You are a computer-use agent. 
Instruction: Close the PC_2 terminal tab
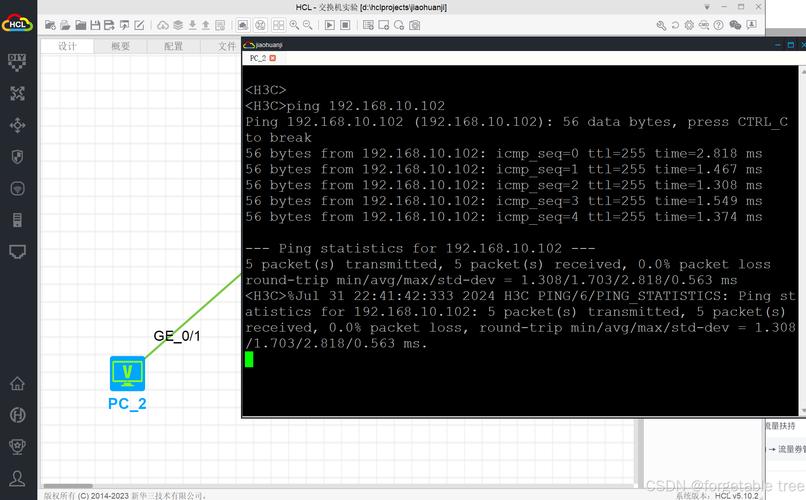[x=272, y=58]
